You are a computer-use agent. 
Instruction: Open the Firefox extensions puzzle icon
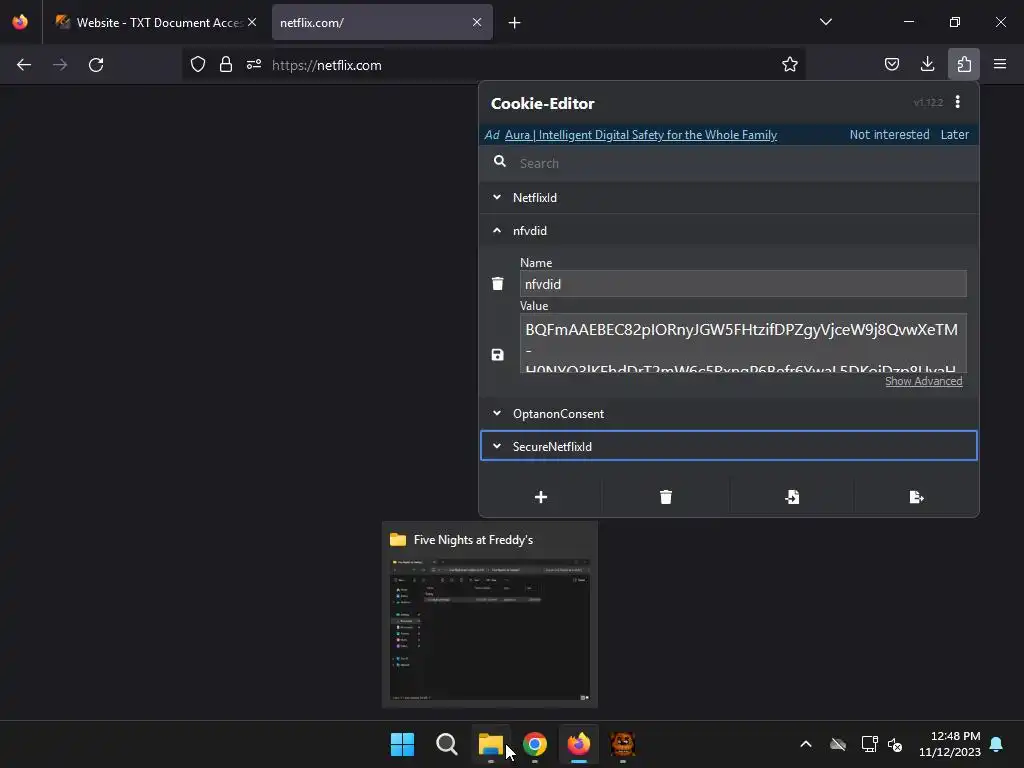964,64
